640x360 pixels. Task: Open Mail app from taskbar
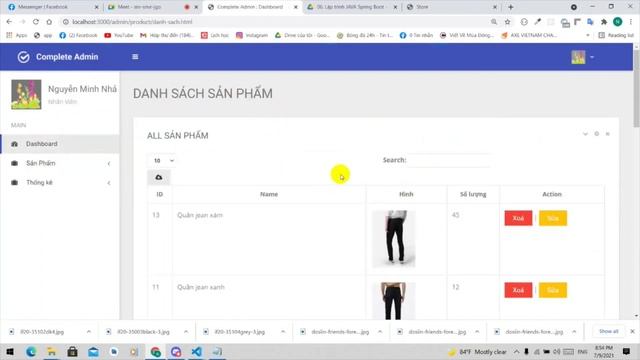point(93,352)
